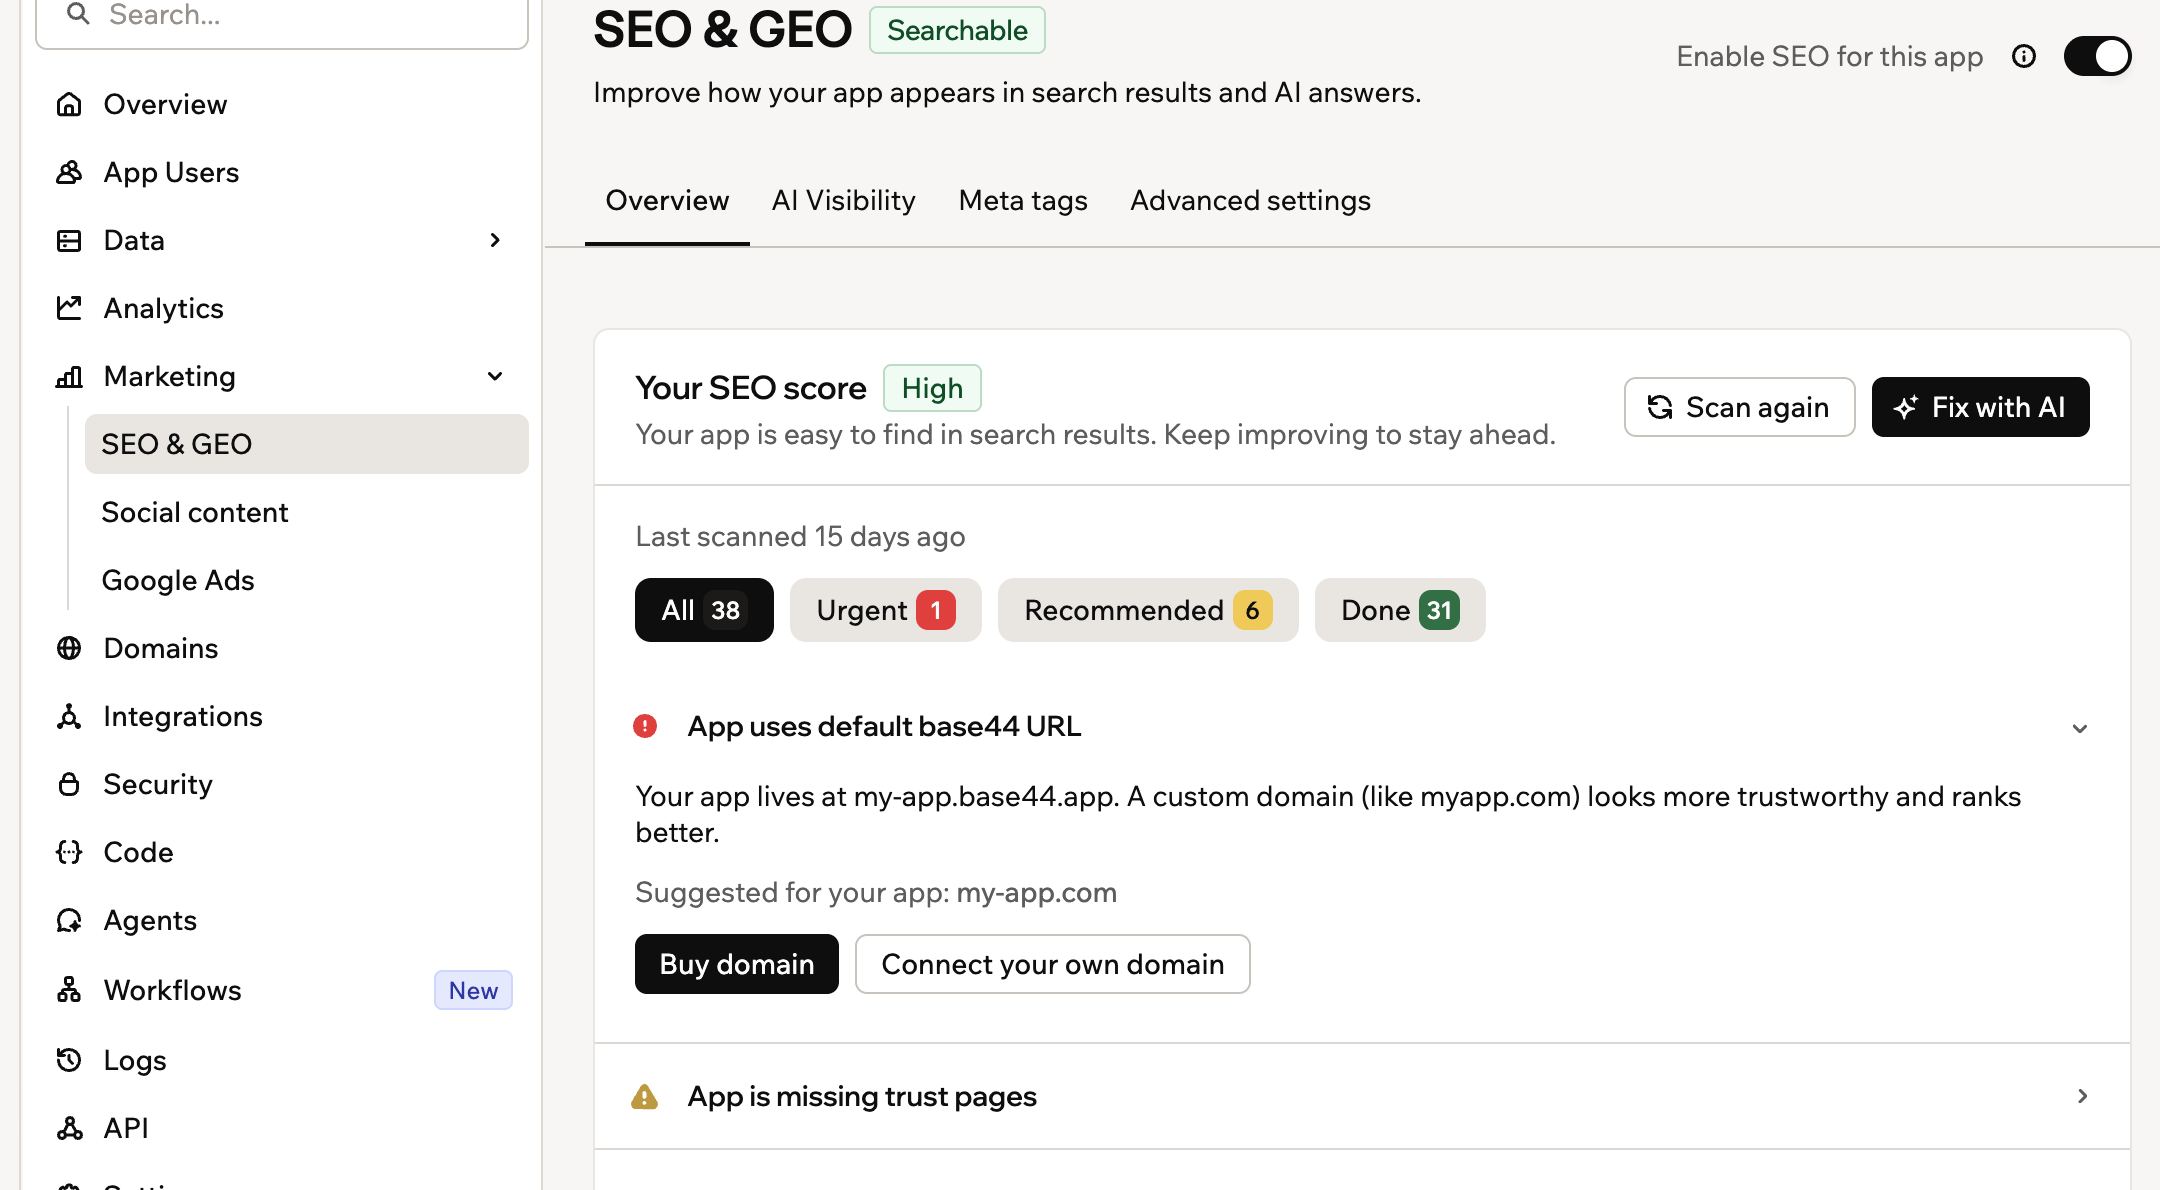
Task: Click the info icon beside Enable SEO
Action: point(2024,56)
